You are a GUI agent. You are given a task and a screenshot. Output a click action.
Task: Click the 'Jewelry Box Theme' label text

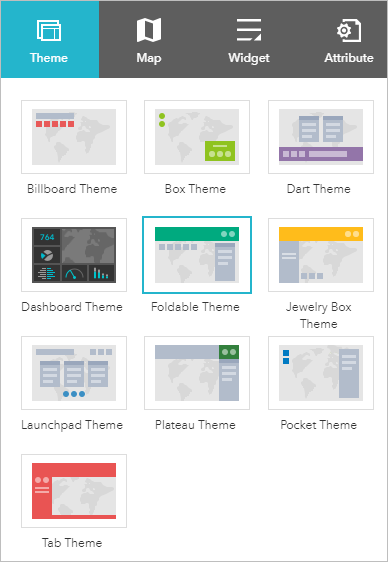[318, 315]
